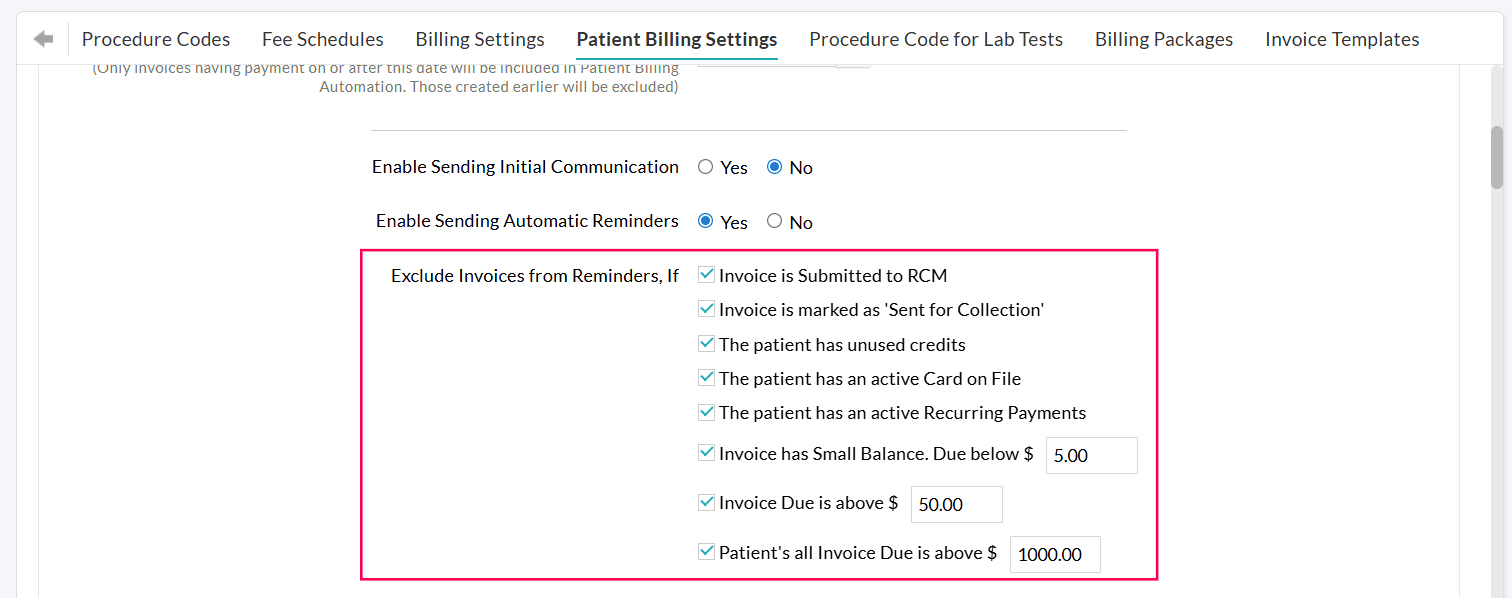Click the Invoice Due amount field showing 50.00
The image size is (1512, 598).
tap(956, 504)
